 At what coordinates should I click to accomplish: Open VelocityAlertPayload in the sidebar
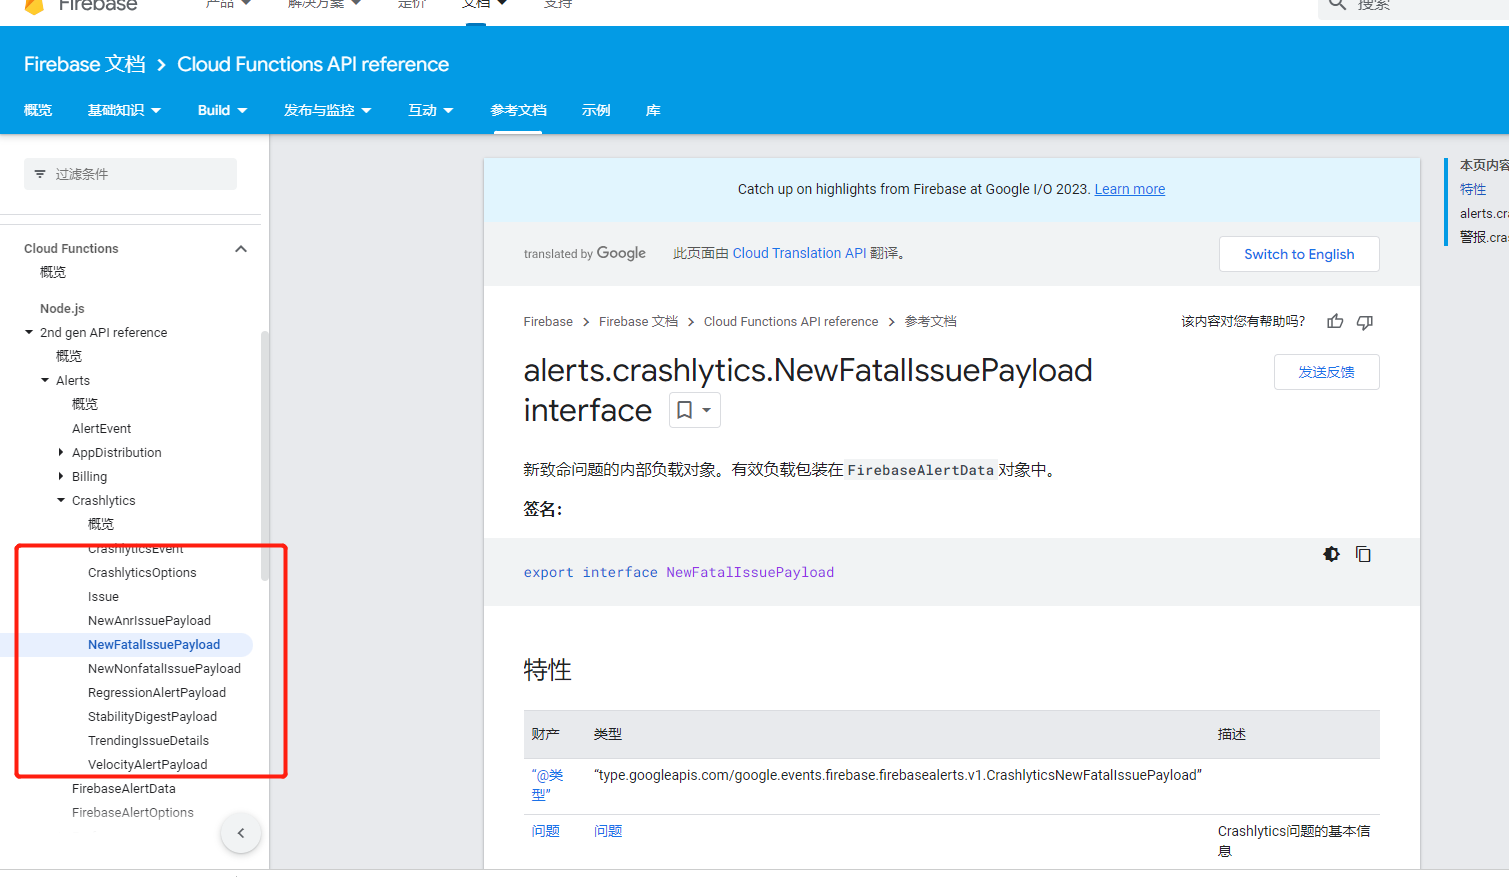147,764
